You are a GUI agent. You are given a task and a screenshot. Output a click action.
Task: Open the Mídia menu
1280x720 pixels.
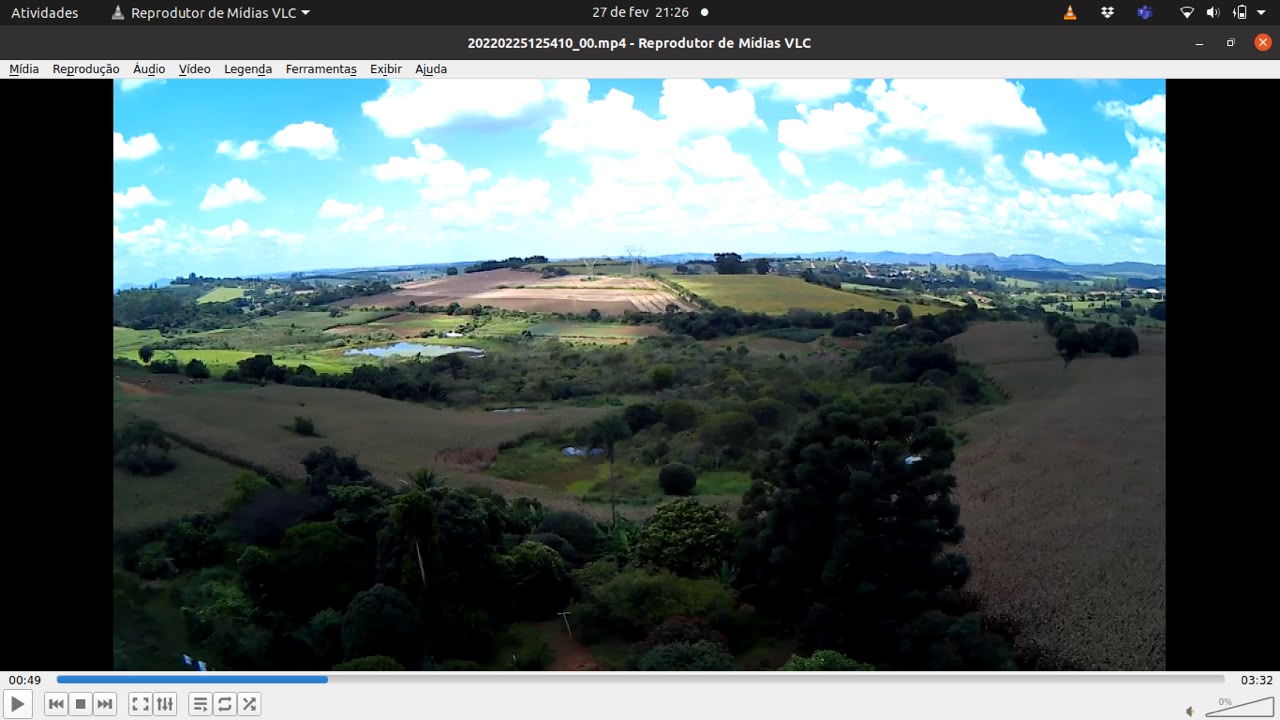point(24,69)
